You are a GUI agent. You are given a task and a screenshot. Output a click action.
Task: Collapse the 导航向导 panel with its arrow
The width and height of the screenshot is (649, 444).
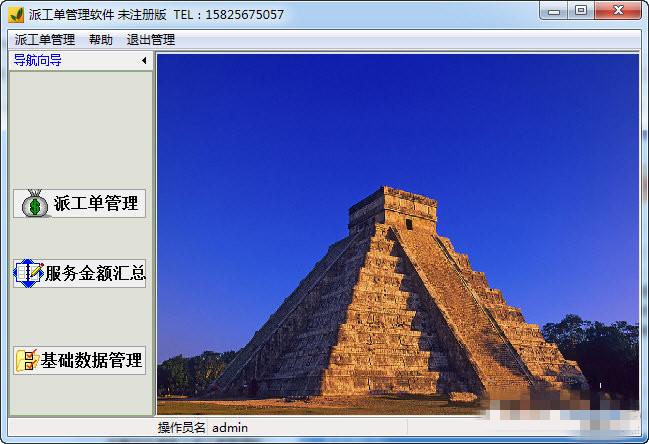(x=144, y=61)
